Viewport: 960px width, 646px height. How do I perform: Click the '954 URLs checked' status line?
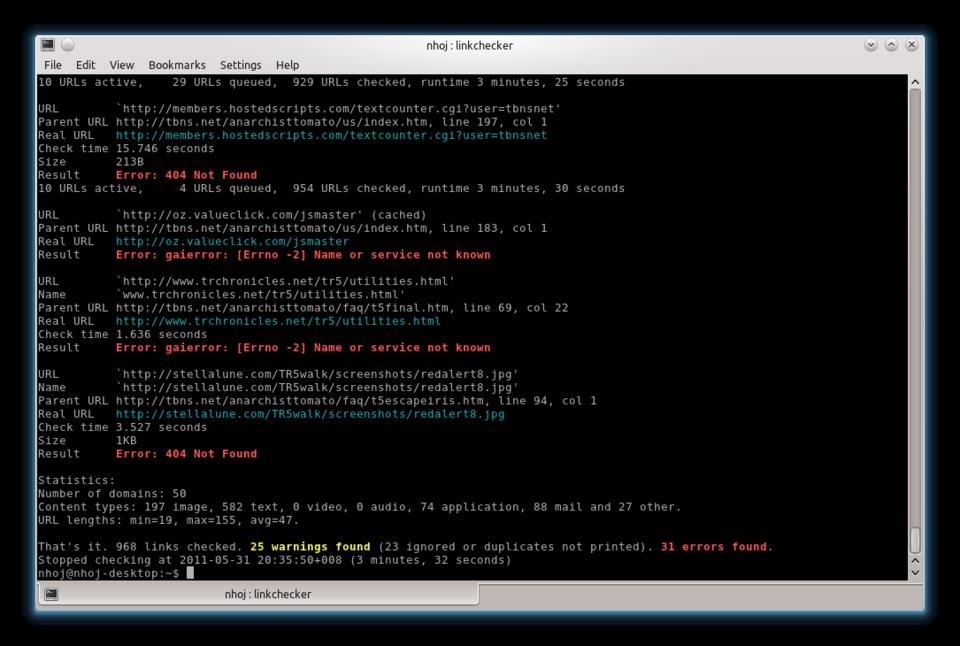(x=331, y=189)
